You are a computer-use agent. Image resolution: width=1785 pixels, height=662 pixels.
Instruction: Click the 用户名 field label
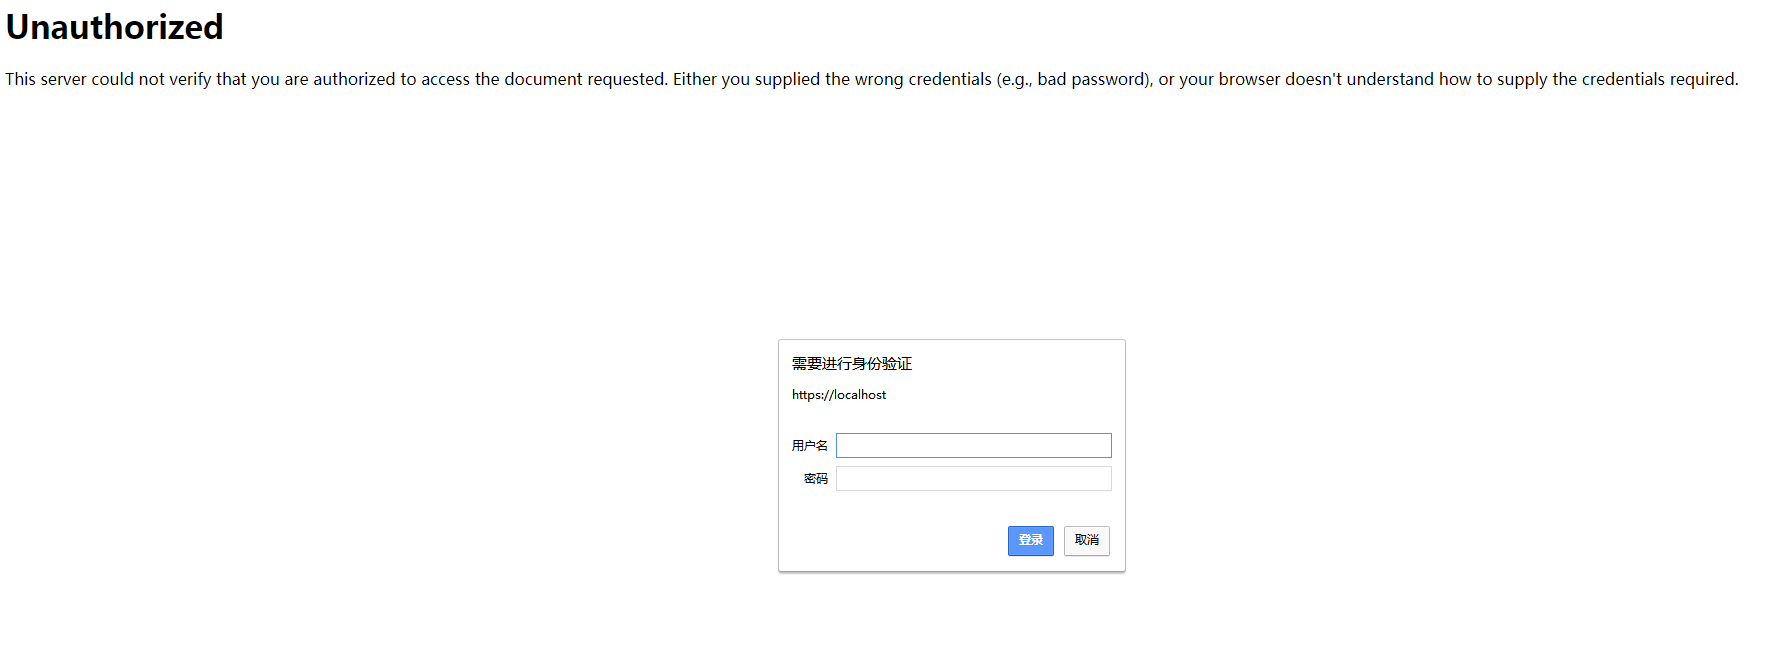(x=809, y=446)
